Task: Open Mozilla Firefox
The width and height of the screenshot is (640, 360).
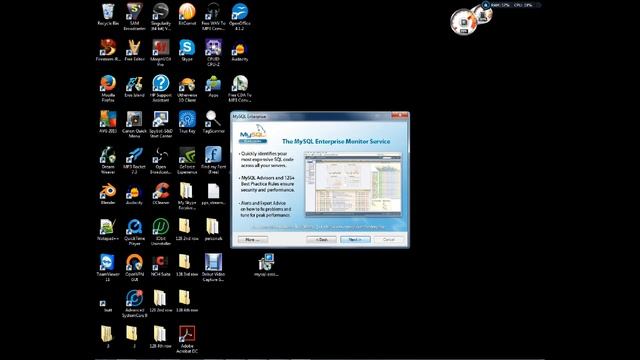Action: [108, 88]
